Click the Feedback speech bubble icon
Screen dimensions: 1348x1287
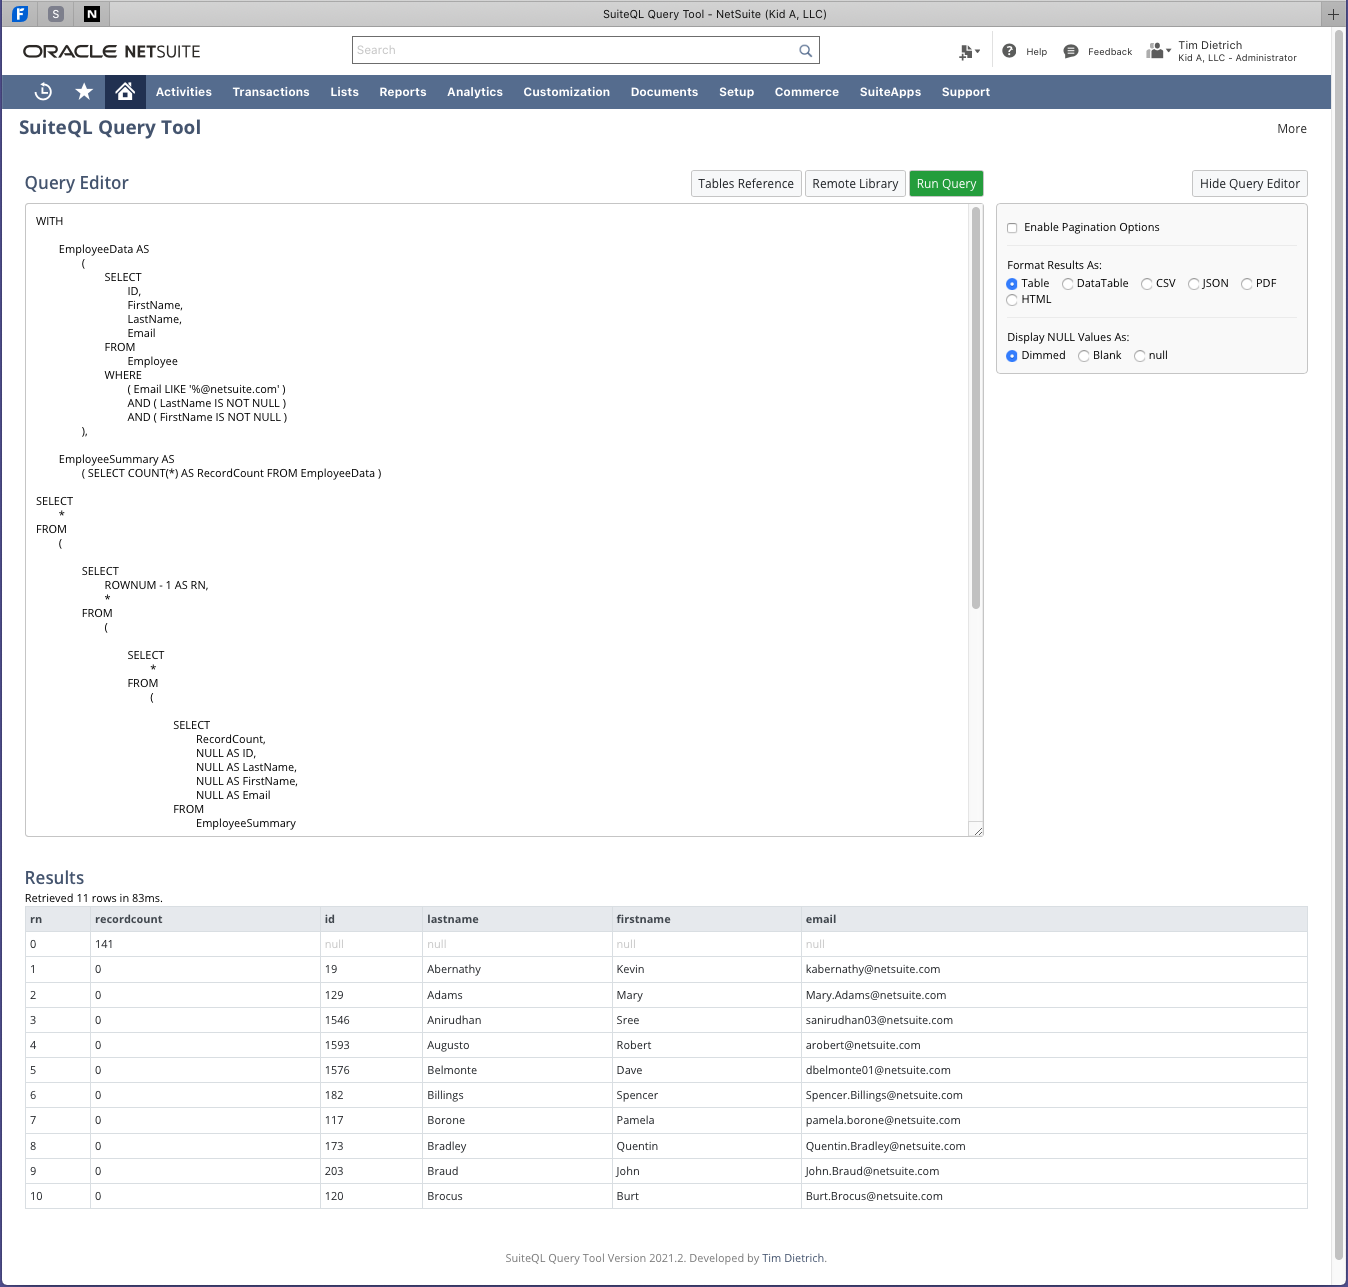[x=1071, y=51]
